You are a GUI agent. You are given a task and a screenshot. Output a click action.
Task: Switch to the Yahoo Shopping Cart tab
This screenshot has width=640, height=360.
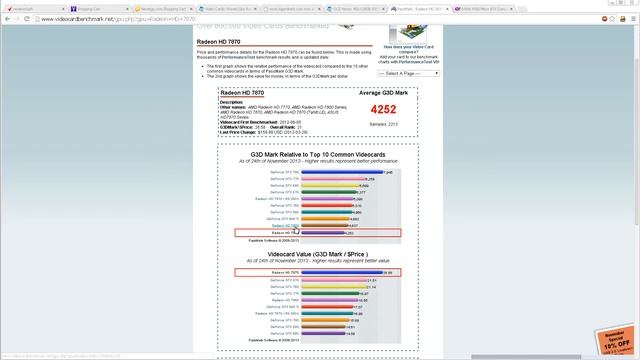(x=99, y=9)
